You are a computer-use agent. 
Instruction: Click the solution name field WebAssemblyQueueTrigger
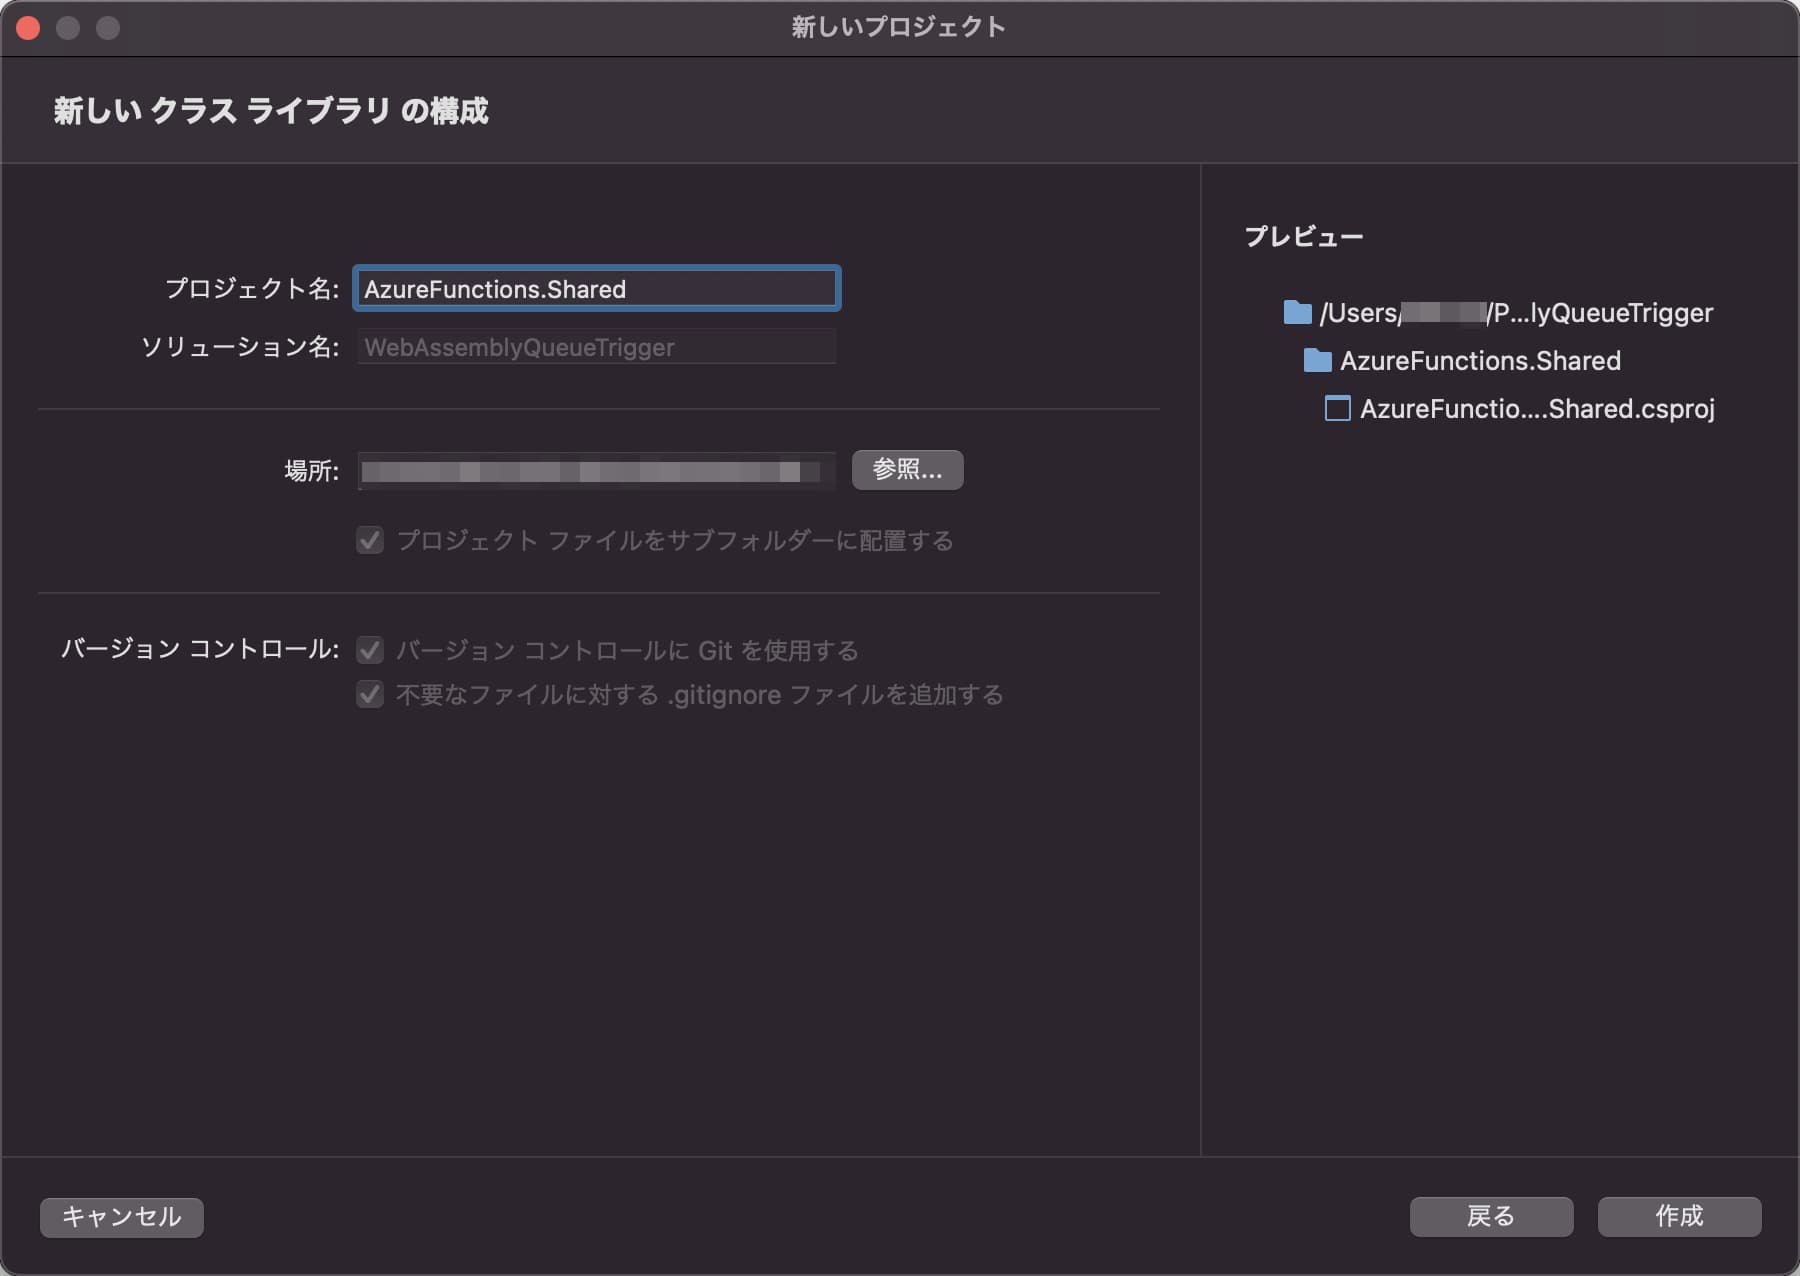pos(596,347)
